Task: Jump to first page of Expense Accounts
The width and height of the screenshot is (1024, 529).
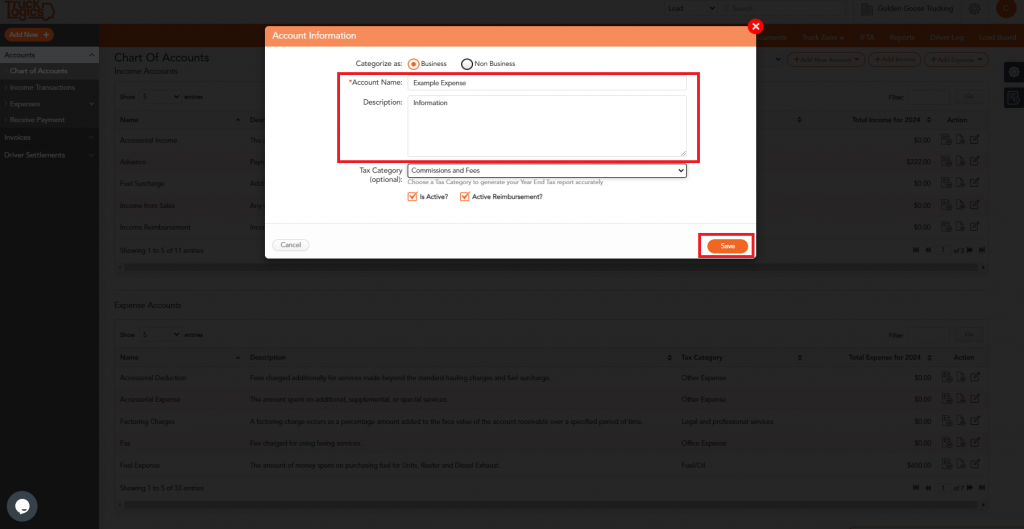Action: pos(916,488)
